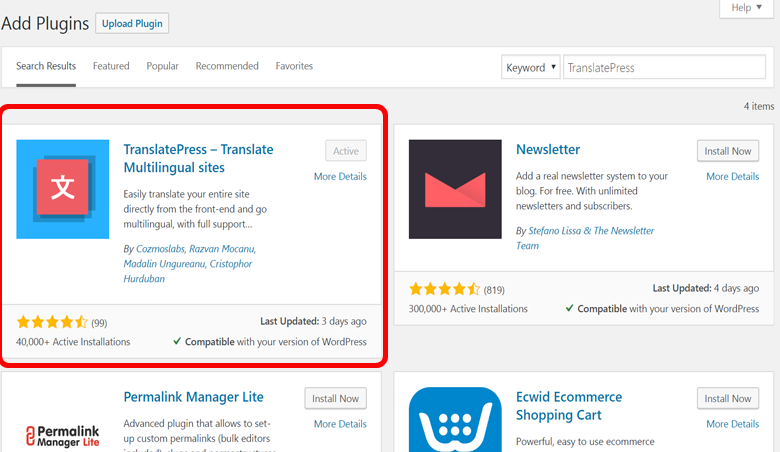Image resolution: width=780 pixels, height=452 pixels.
Task: Click the Permalink Manager Lite logo
Action: 63,436
